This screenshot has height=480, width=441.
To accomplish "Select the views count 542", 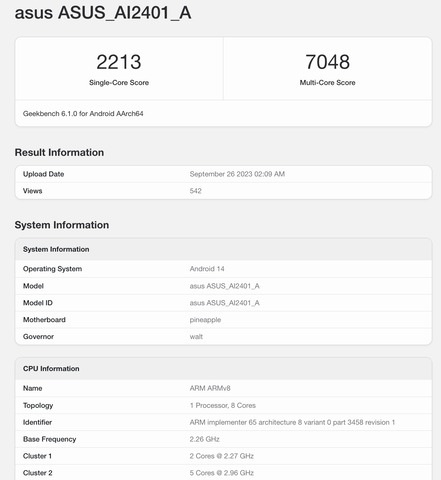I will [195, 191].
